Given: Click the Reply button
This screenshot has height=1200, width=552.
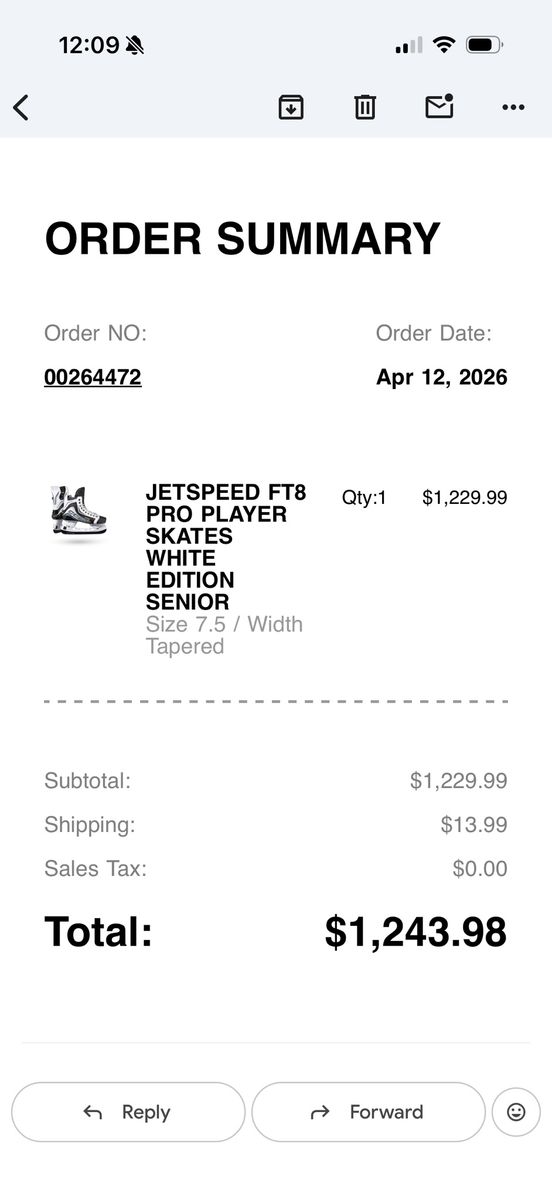Looking at the screenshot, I should click(128, 1112).
